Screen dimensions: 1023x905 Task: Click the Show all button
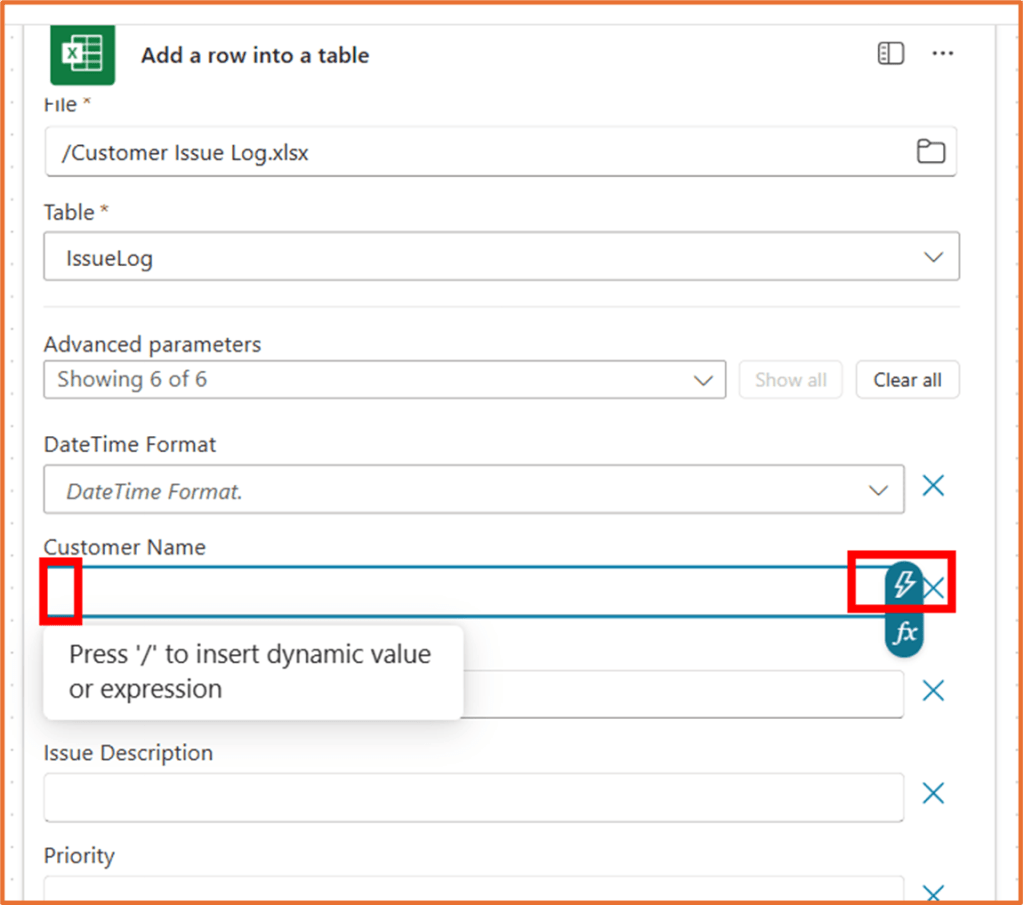pyautogui.click(x=790, y=380)
